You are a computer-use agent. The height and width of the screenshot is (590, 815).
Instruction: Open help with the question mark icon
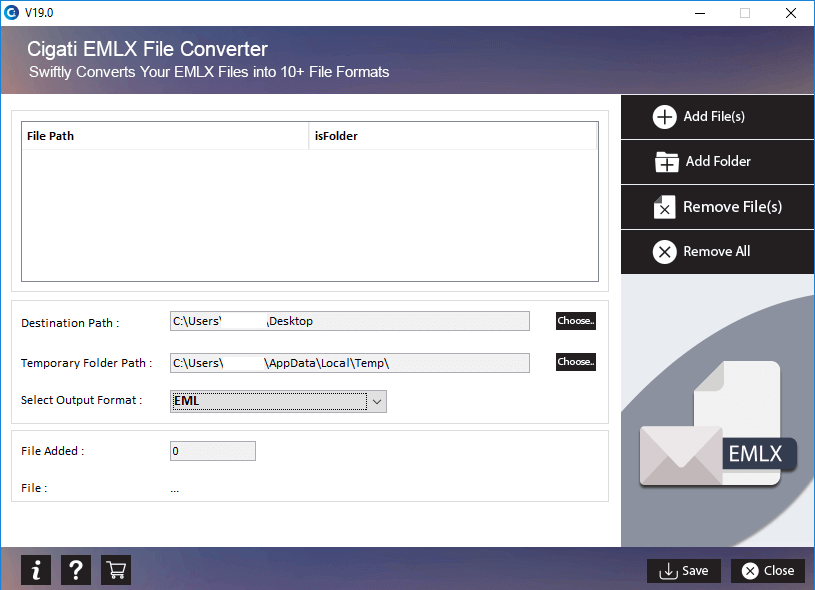coord(76,570)
